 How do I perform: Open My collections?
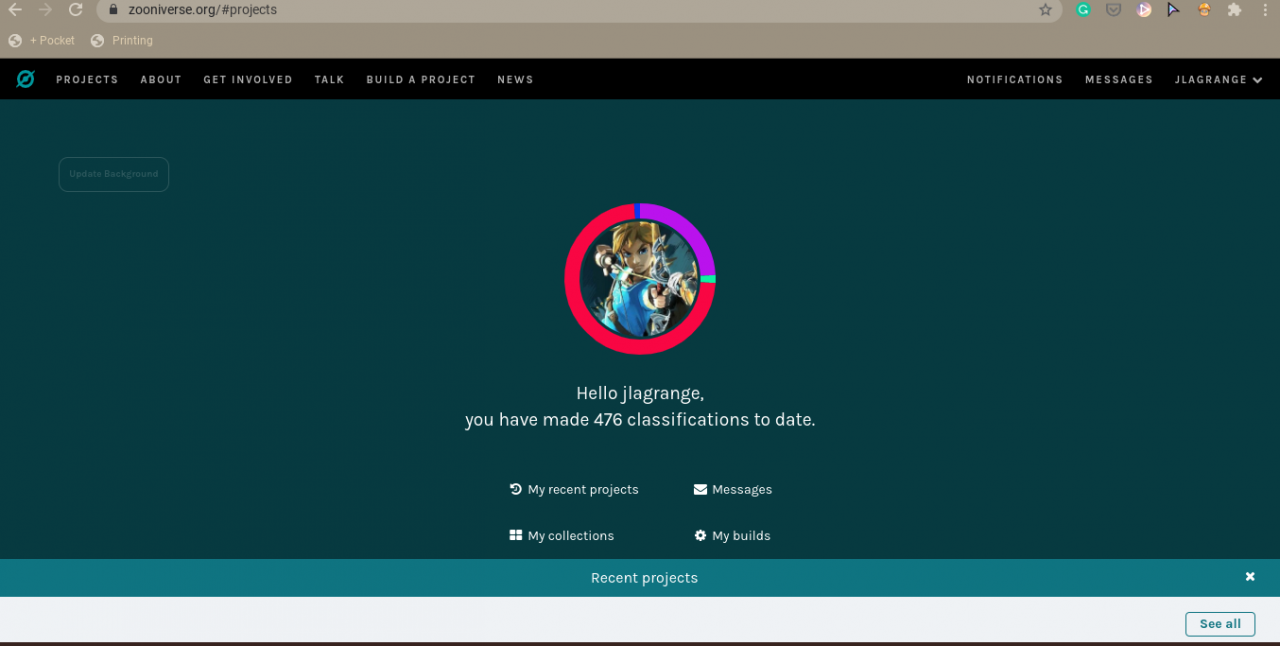tap(562, 535)
